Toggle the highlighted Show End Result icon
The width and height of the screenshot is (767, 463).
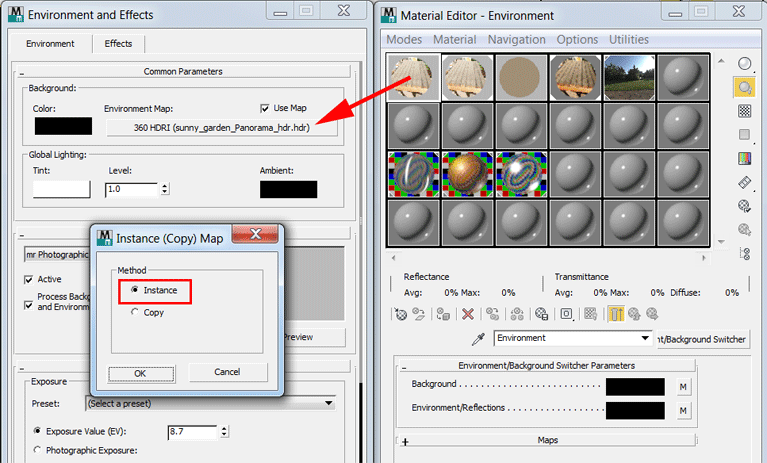click(x=616, y=314)
